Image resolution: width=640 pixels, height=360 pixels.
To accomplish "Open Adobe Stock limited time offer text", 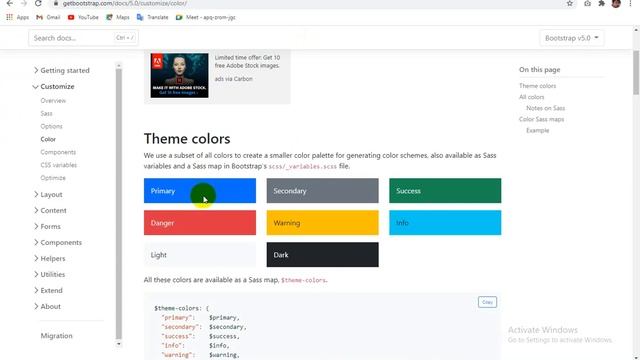I will (247, 61).
